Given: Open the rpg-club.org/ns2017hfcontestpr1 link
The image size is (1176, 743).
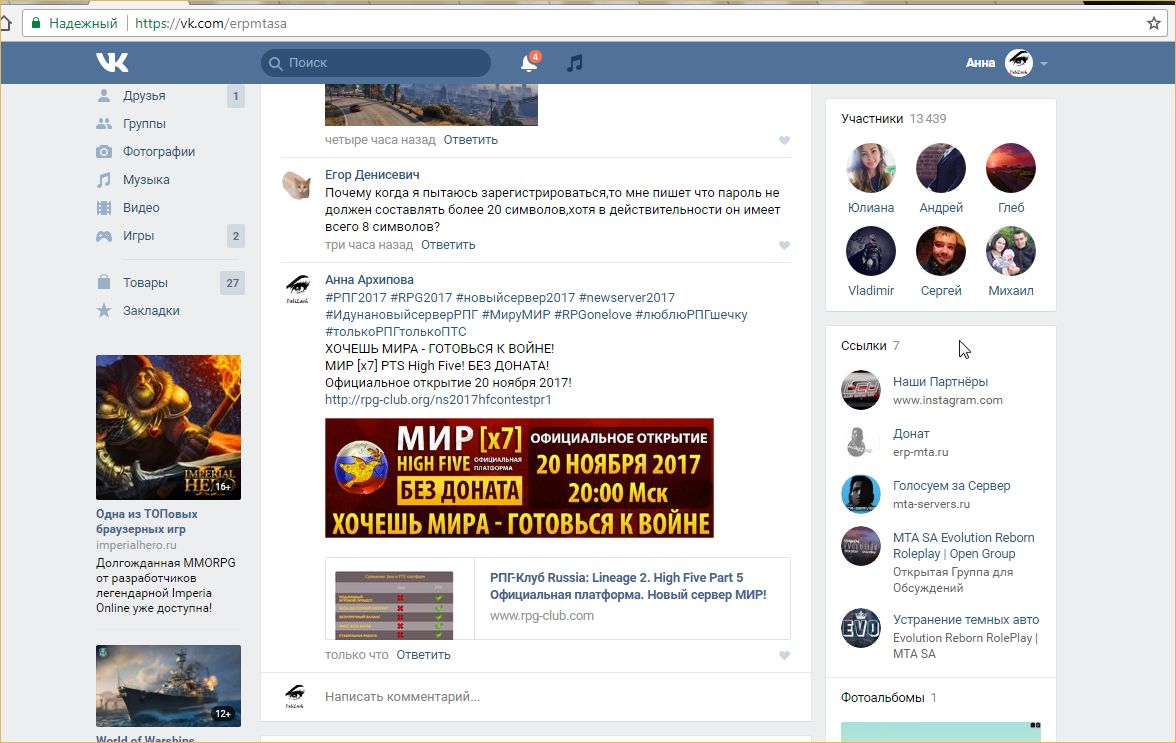Looking at the screenshot, I should [x=438, y=400].
